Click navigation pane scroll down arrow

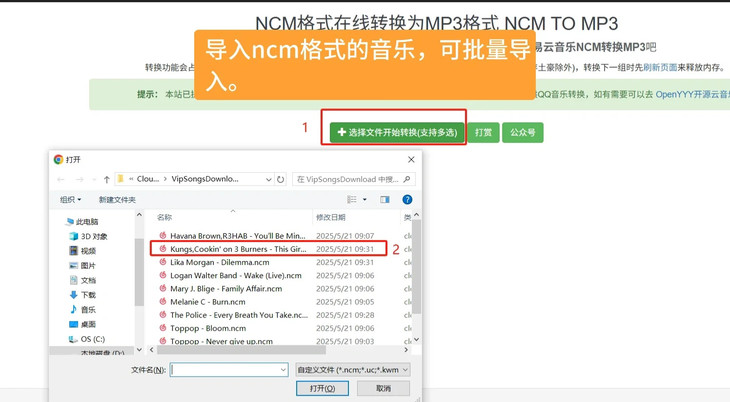pos(139,349)
